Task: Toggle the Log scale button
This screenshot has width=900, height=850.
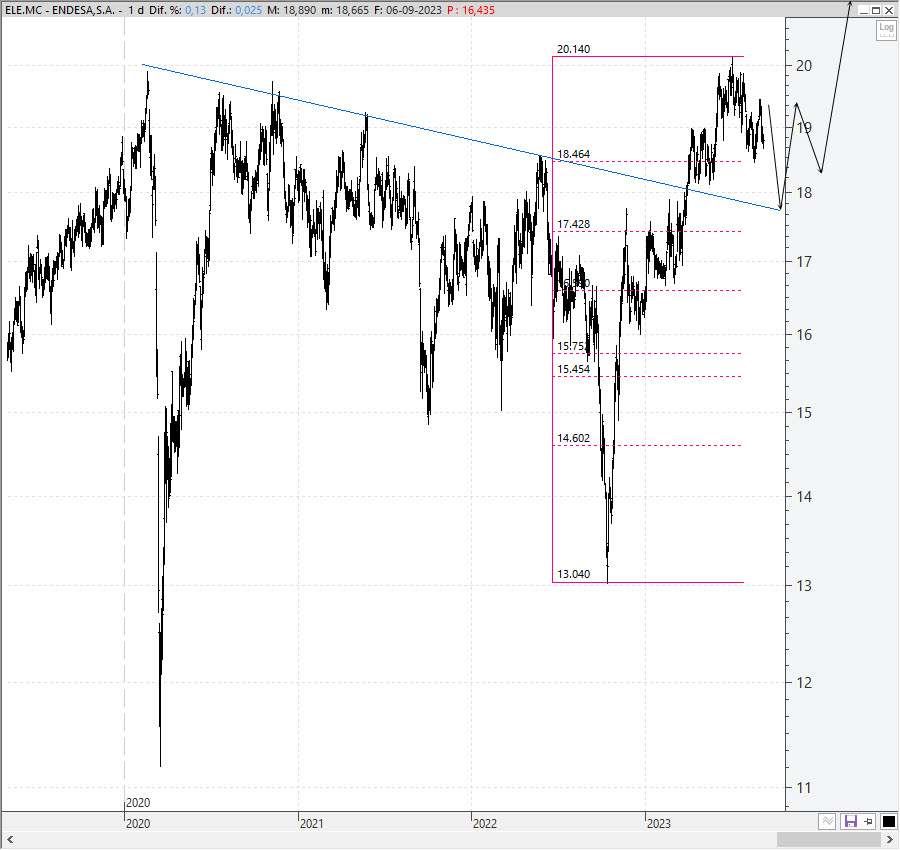Action: coord(886,30)
